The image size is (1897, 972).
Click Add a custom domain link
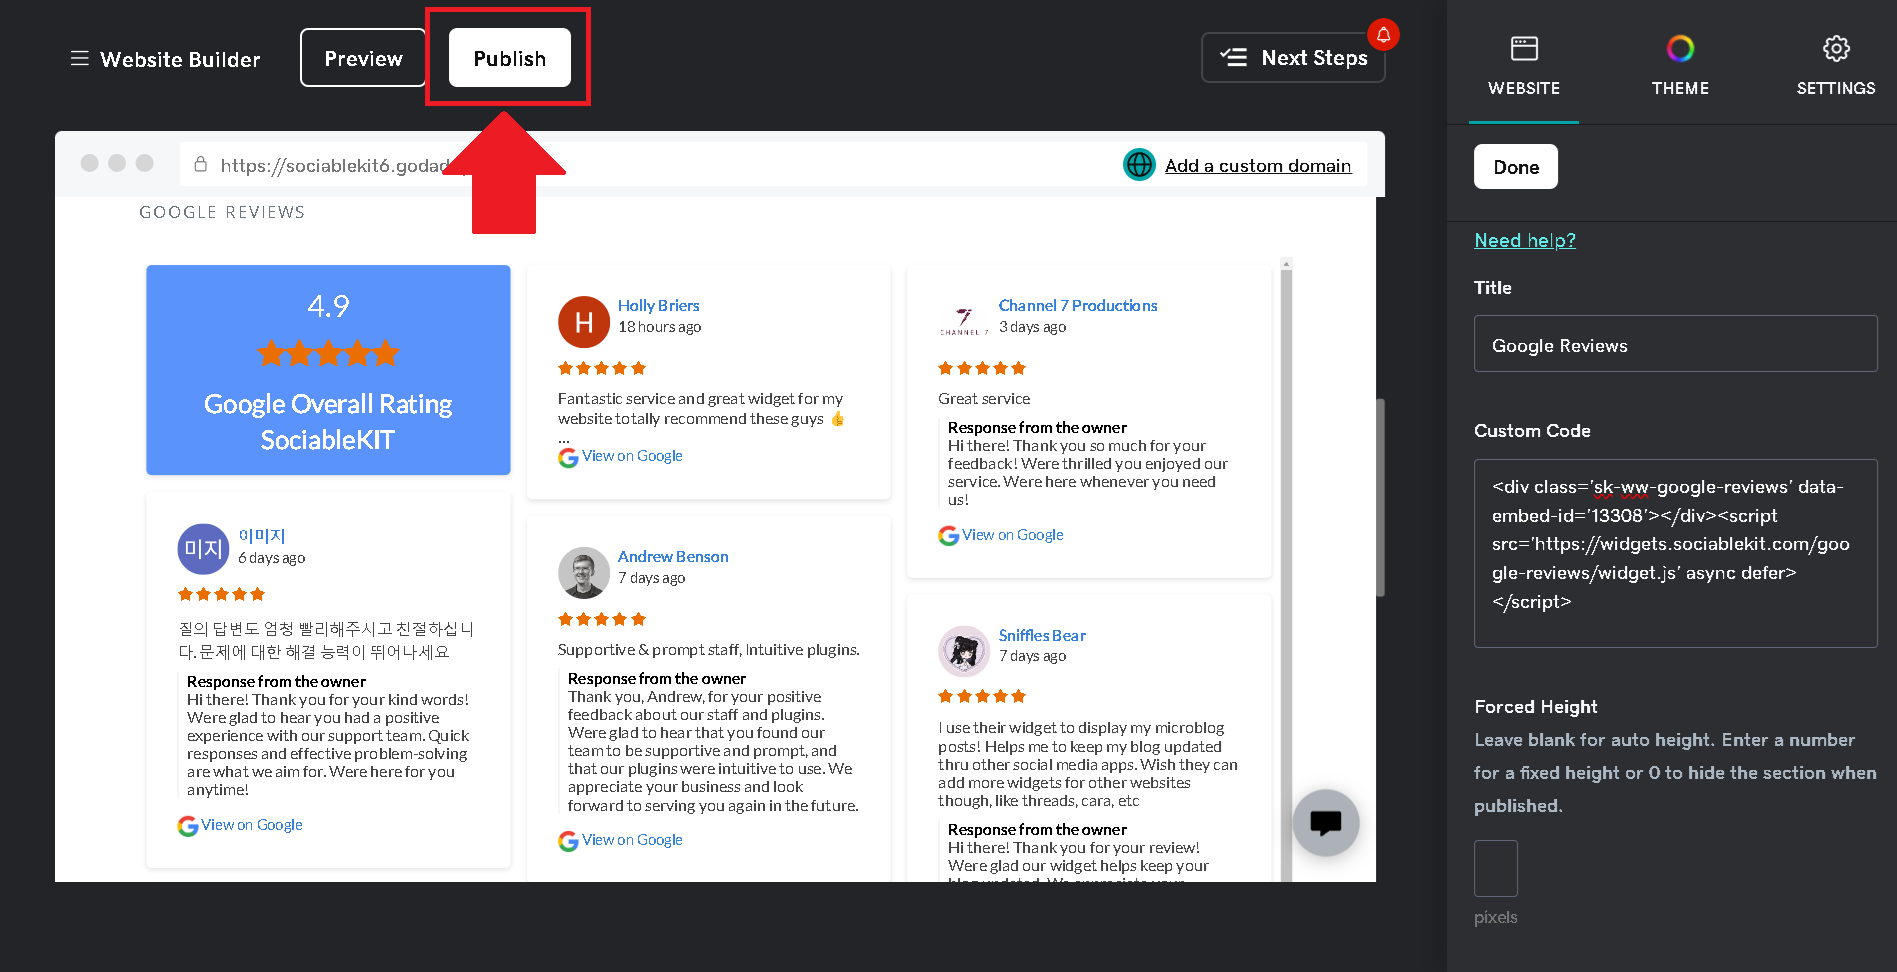click(1258, 166)
